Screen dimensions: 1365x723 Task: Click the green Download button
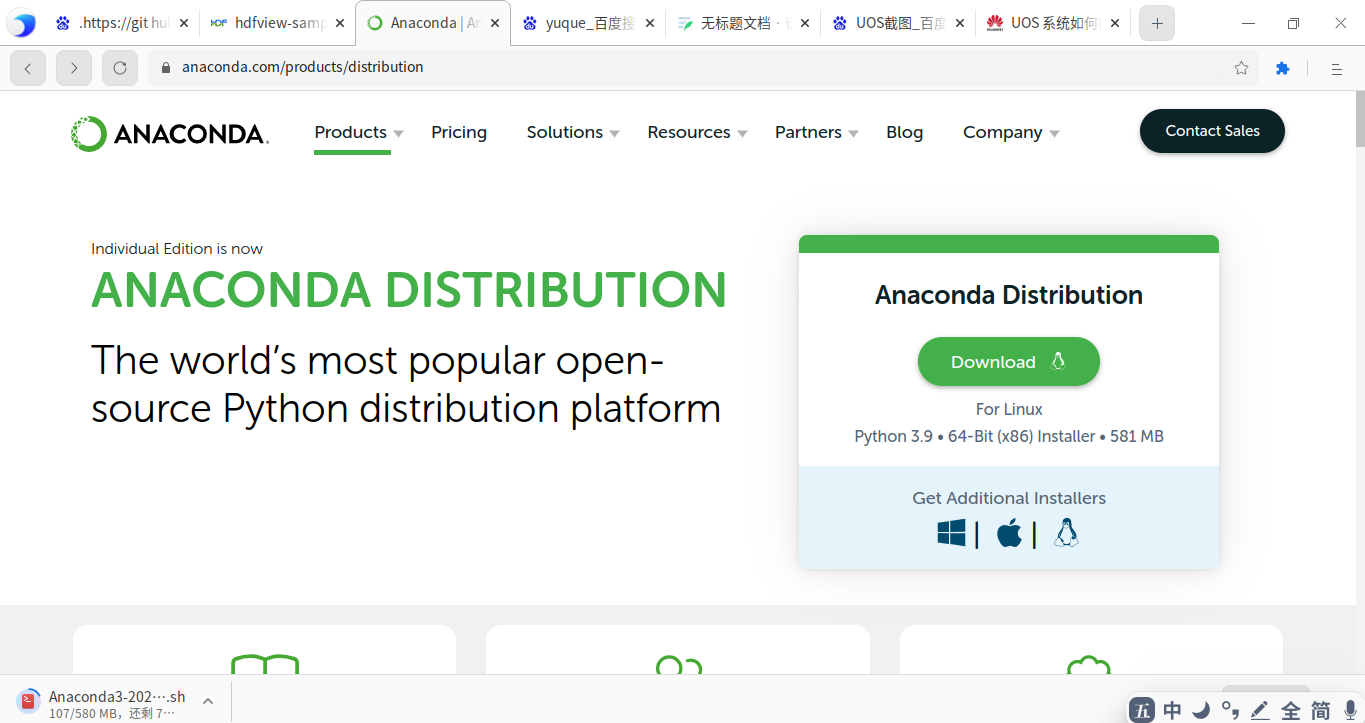(x=1009, y=362)
